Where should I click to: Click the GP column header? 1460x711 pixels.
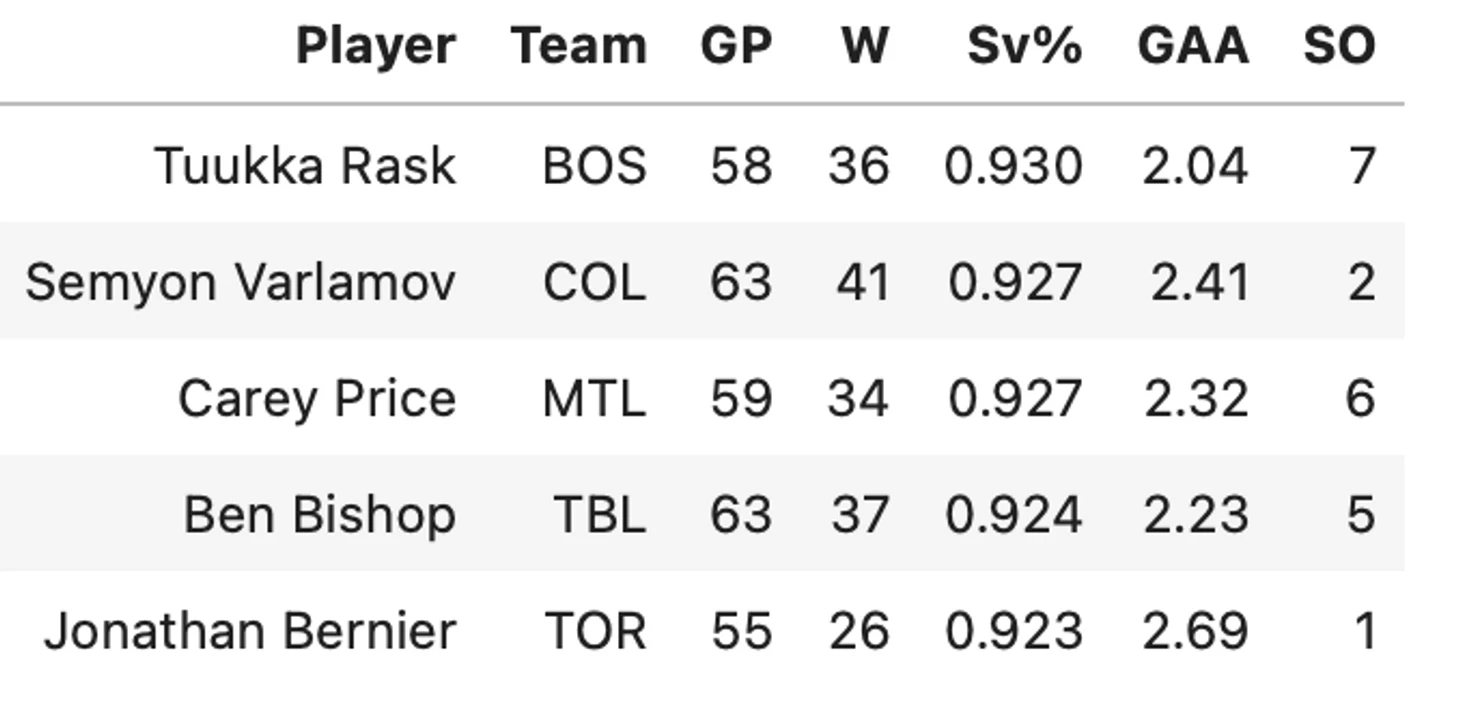tap(735, 46)
